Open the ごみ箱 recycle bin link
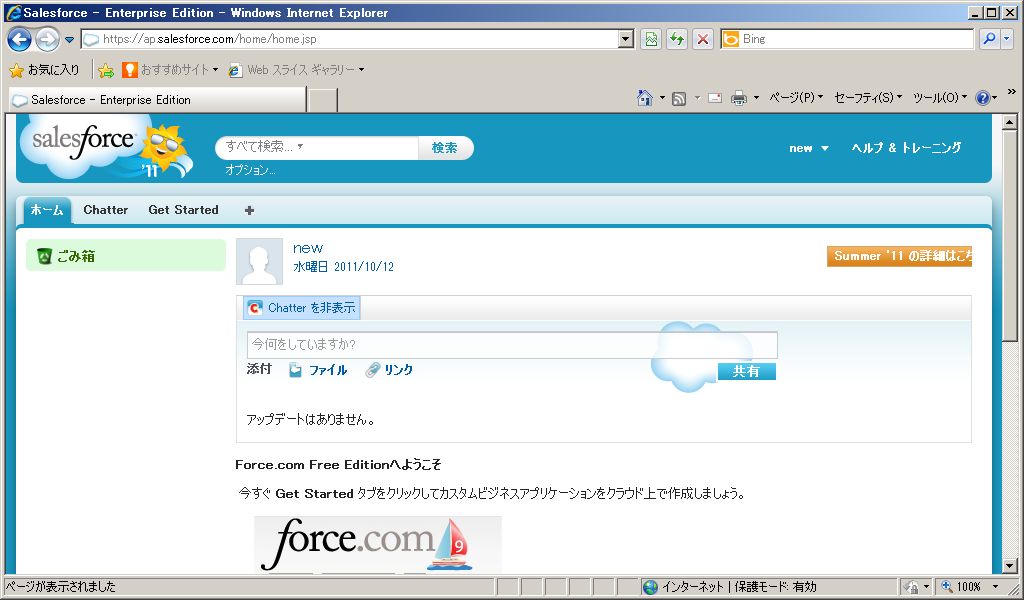The height and width of the screenshot is (600, 1024). point(75,257)
